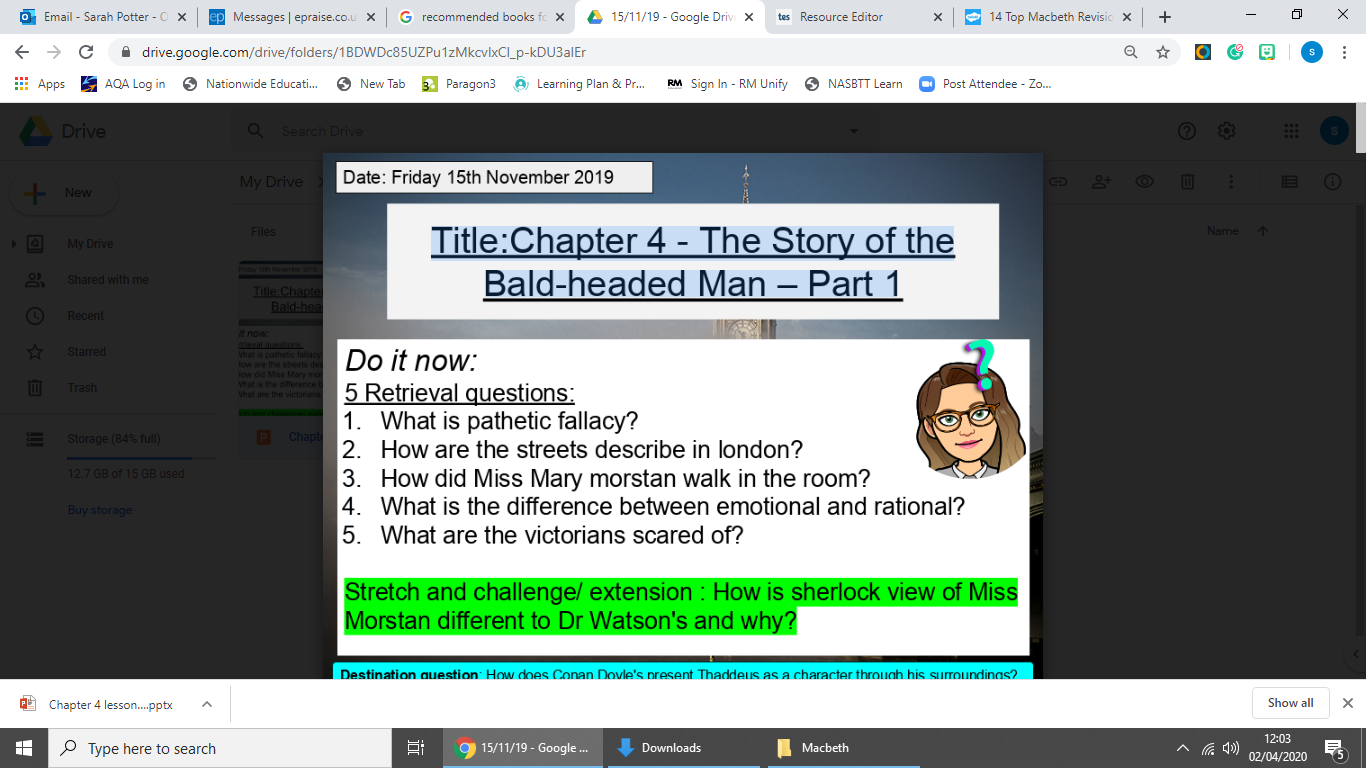This screenshot has width=1366, height=768.
Task: Open Windows Start menu
Action: click(x=23, y=748)
